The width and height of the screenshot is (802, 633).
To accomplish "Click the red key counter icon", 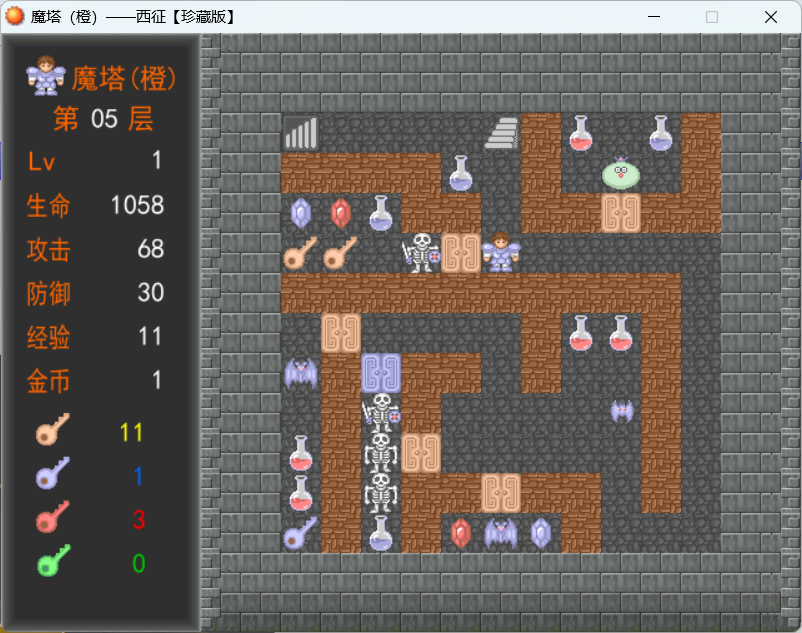I will pyautogui.click(x=53, y=517).
